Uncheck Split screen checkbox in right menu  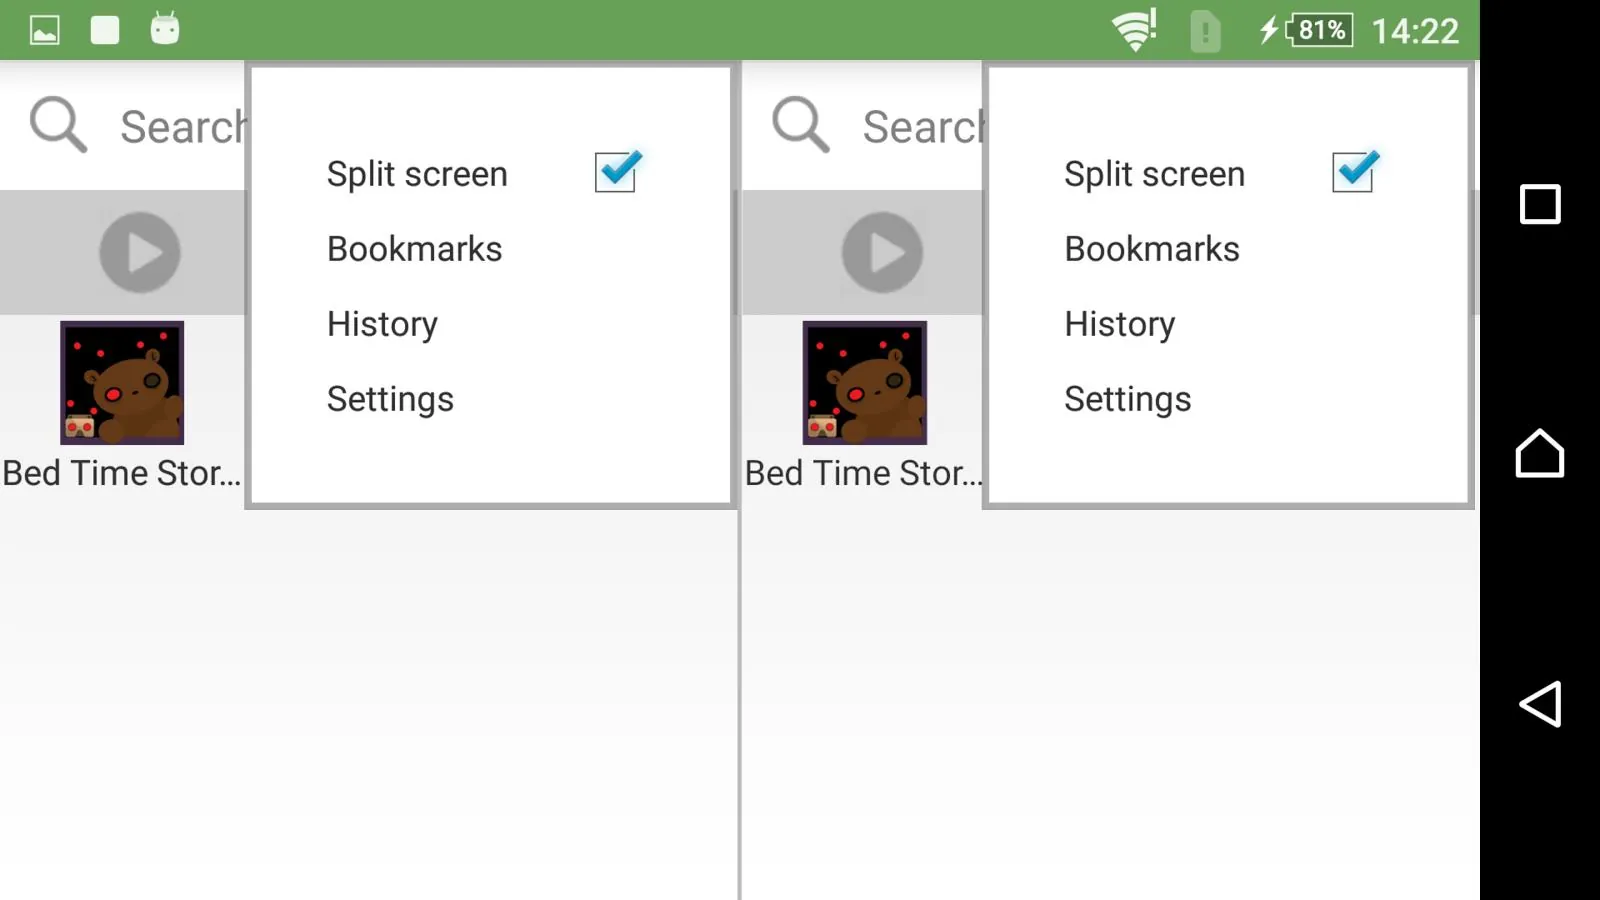(1355, 171)
